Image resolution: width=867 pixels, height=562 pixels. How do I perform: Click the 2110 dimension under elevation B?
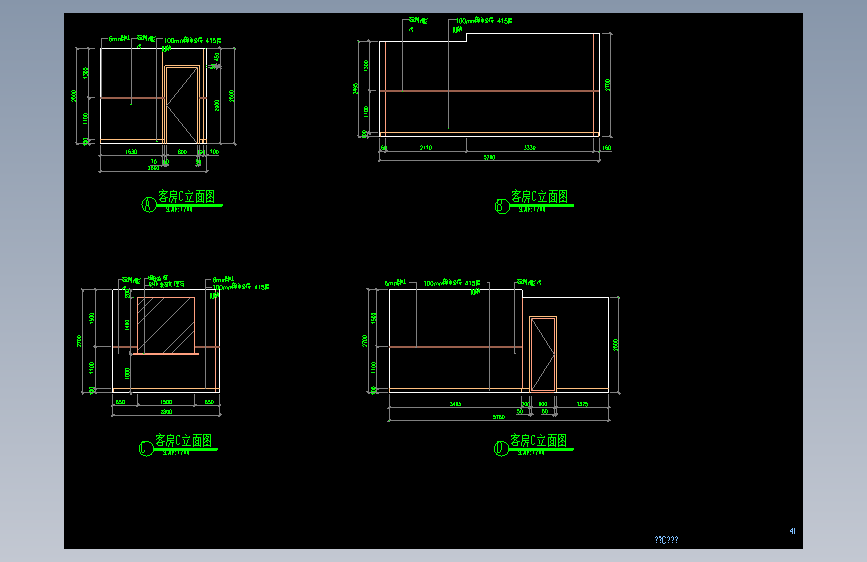426,148
